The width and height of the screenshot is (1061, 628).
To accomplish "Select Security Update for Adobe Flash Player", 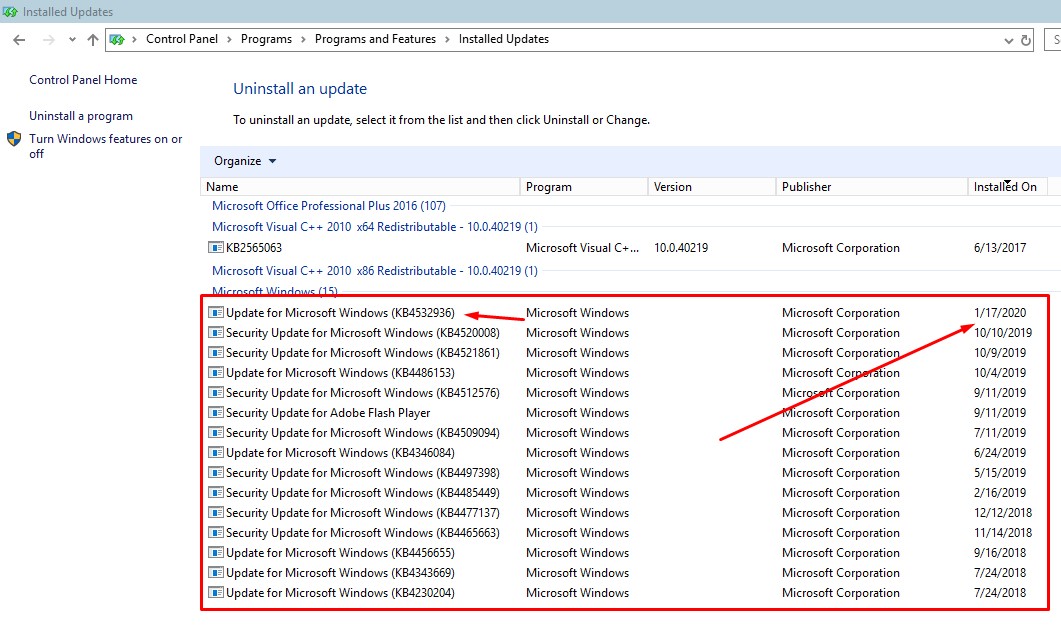I will [x=328, y=413].
